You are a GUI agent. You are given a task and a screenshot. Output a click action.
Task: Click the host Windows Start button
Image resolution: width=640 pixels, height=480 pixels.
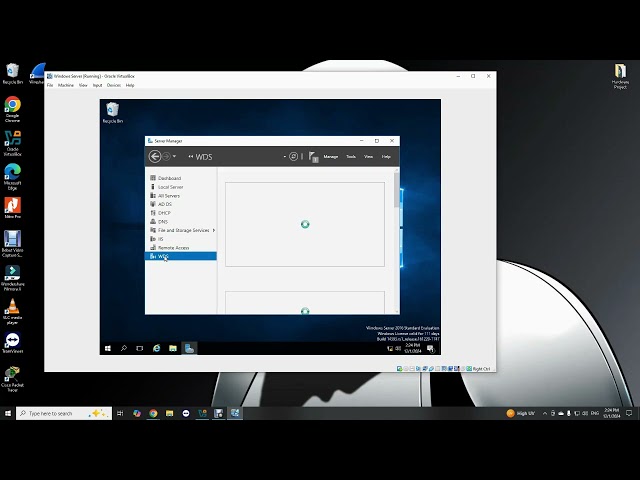[x=8, y=413]
